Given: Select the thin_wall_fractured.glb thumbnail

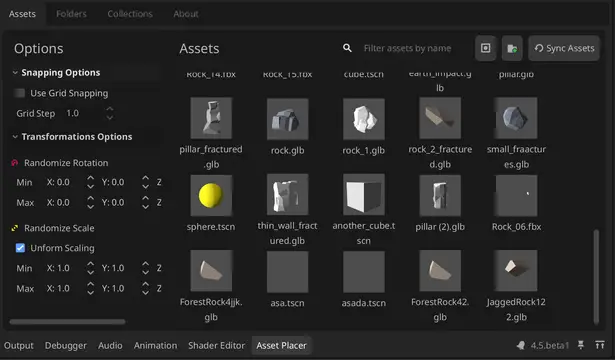Looking at the screenshot, I should pos(287,195).
